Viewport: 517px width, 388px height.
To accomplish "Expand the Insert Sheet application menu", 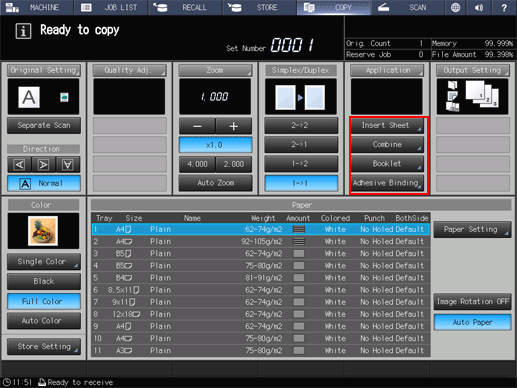I will [387, 125].
